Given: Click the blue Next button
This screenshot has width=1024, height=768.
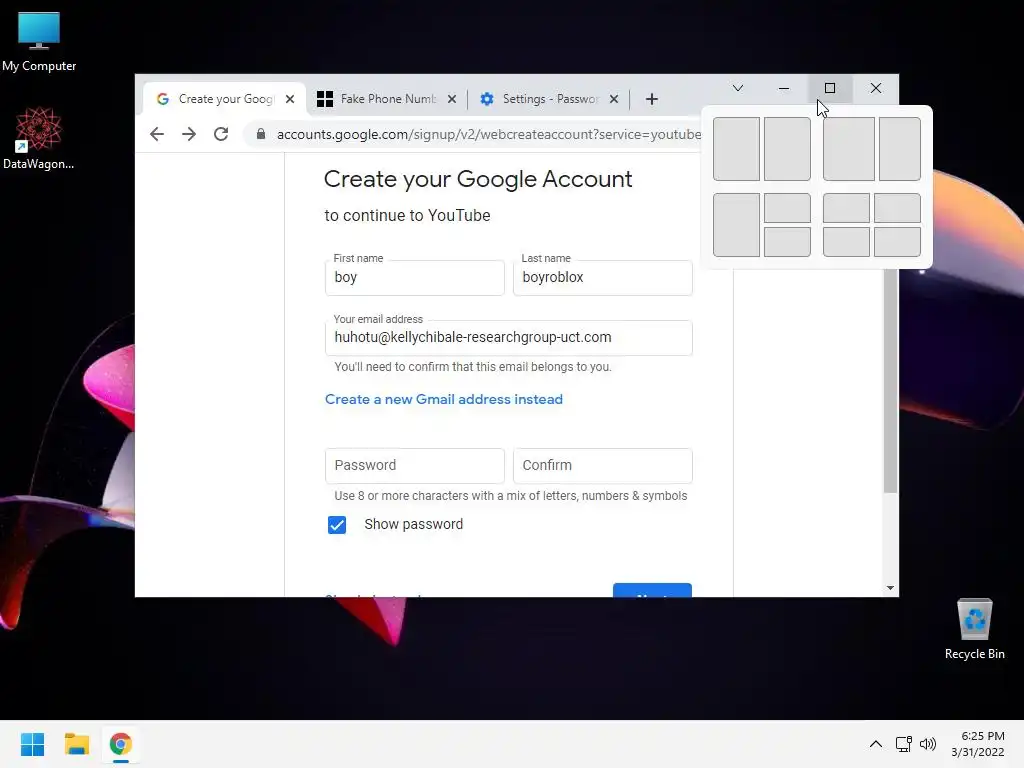Looking at the screenshot, I should (x=652, y=590).
